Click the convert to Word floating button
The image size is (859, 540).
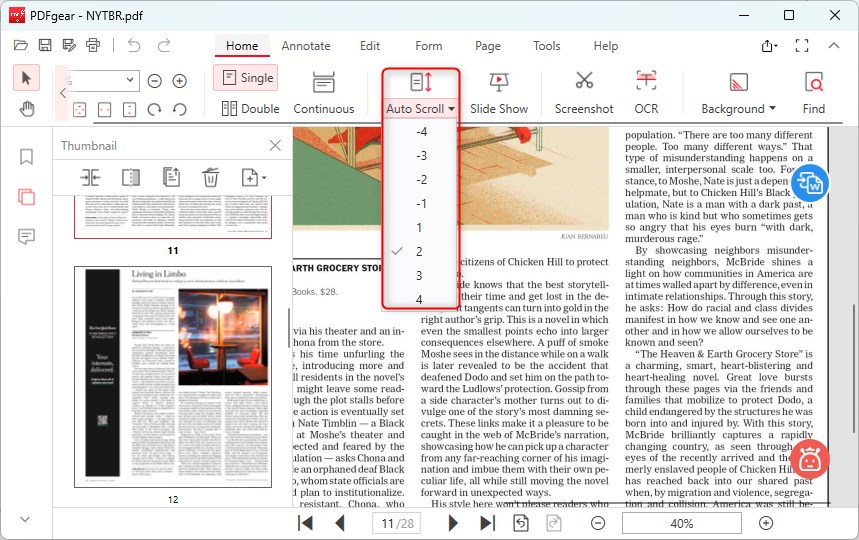coord(810,183)
